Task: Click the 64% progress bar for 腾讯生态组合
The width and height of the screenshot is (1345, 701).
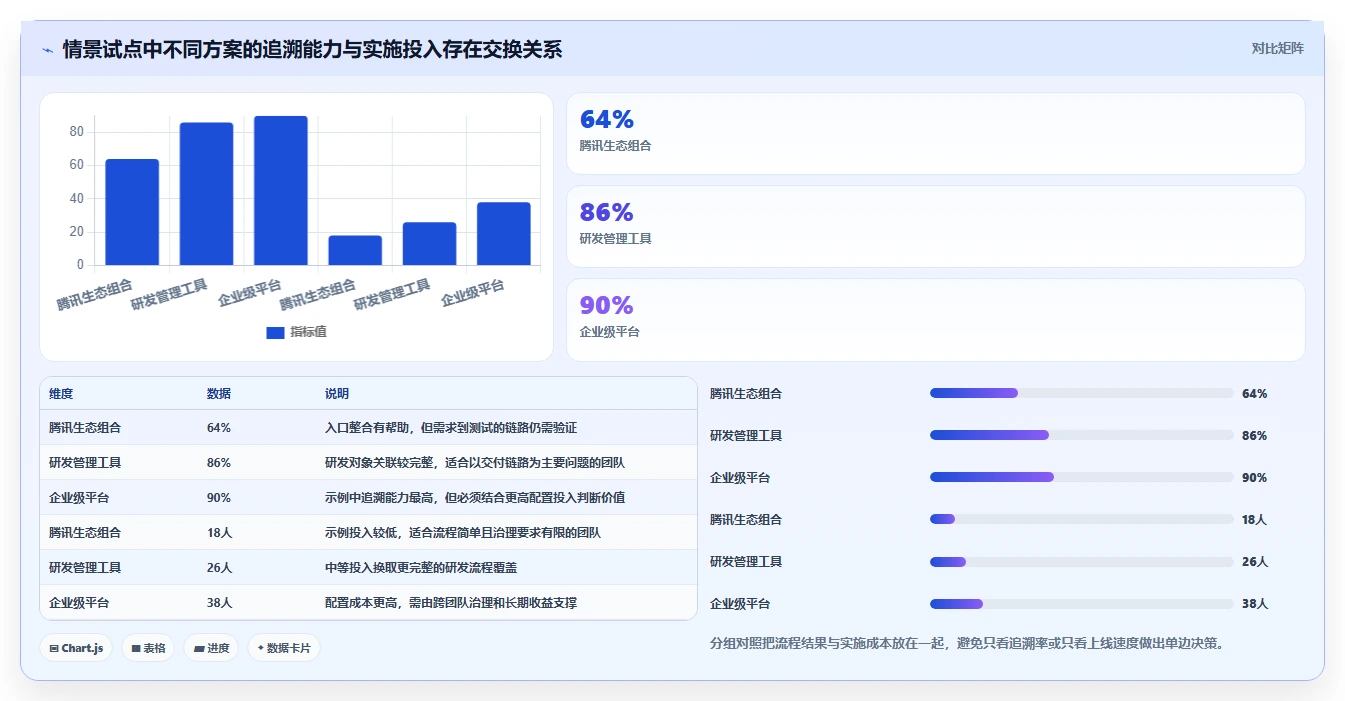Action: (1082, 393)
